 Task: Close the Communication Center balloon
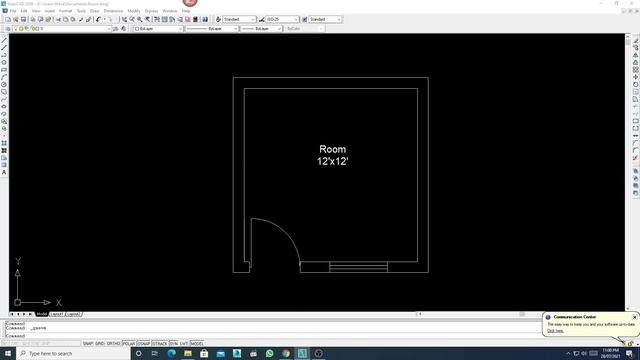coord(634,317)
